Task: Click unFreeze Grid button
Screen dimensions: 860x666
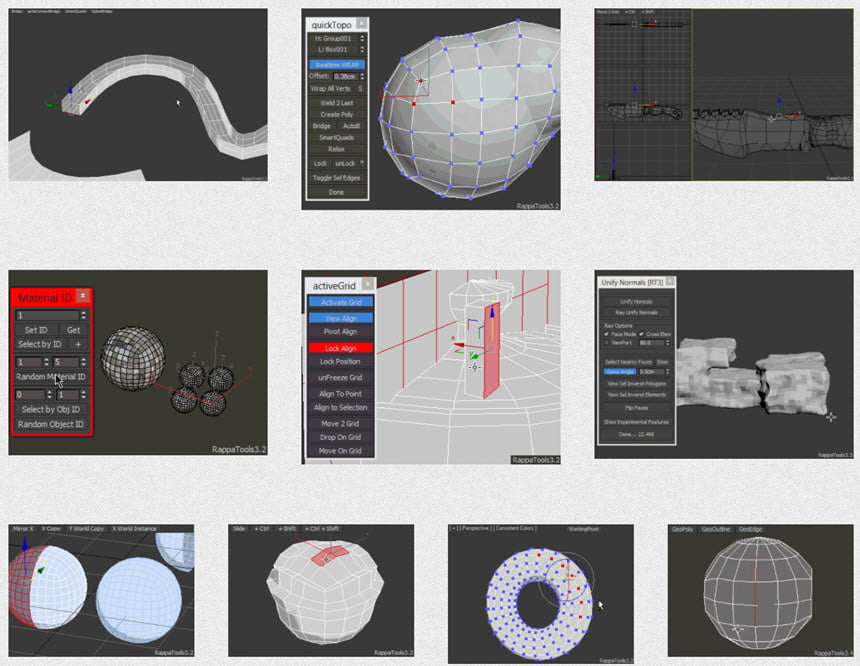Action: pos(341,377)
